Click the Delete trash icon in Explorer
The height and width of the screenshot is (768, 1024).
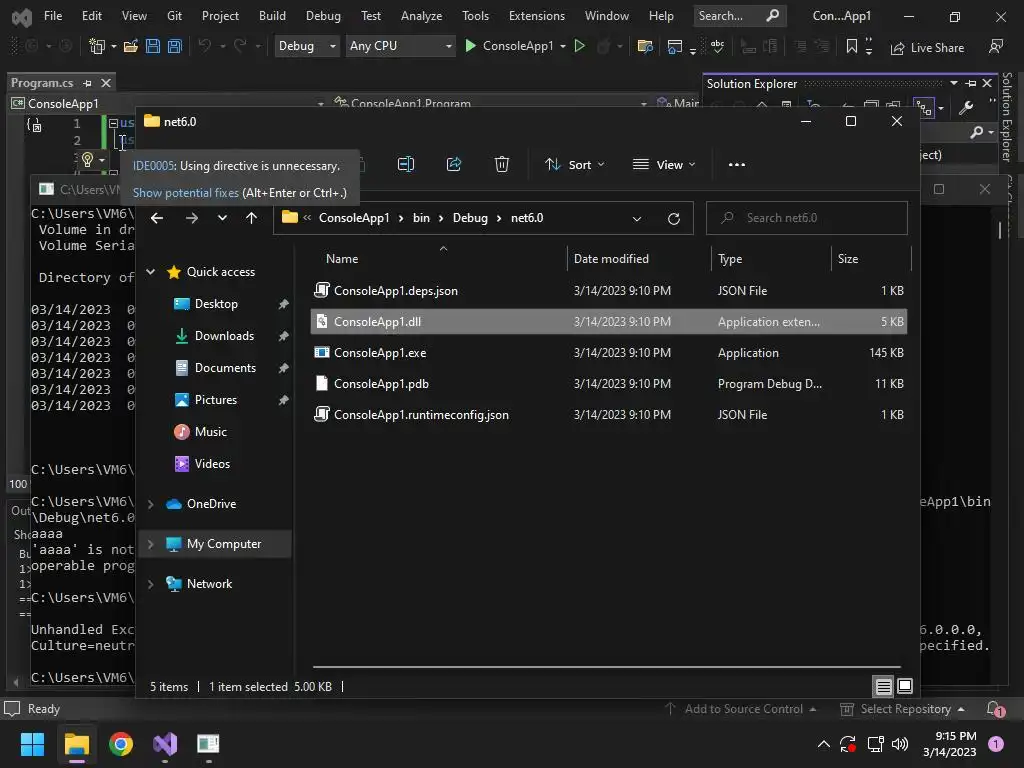pos(502,164)
